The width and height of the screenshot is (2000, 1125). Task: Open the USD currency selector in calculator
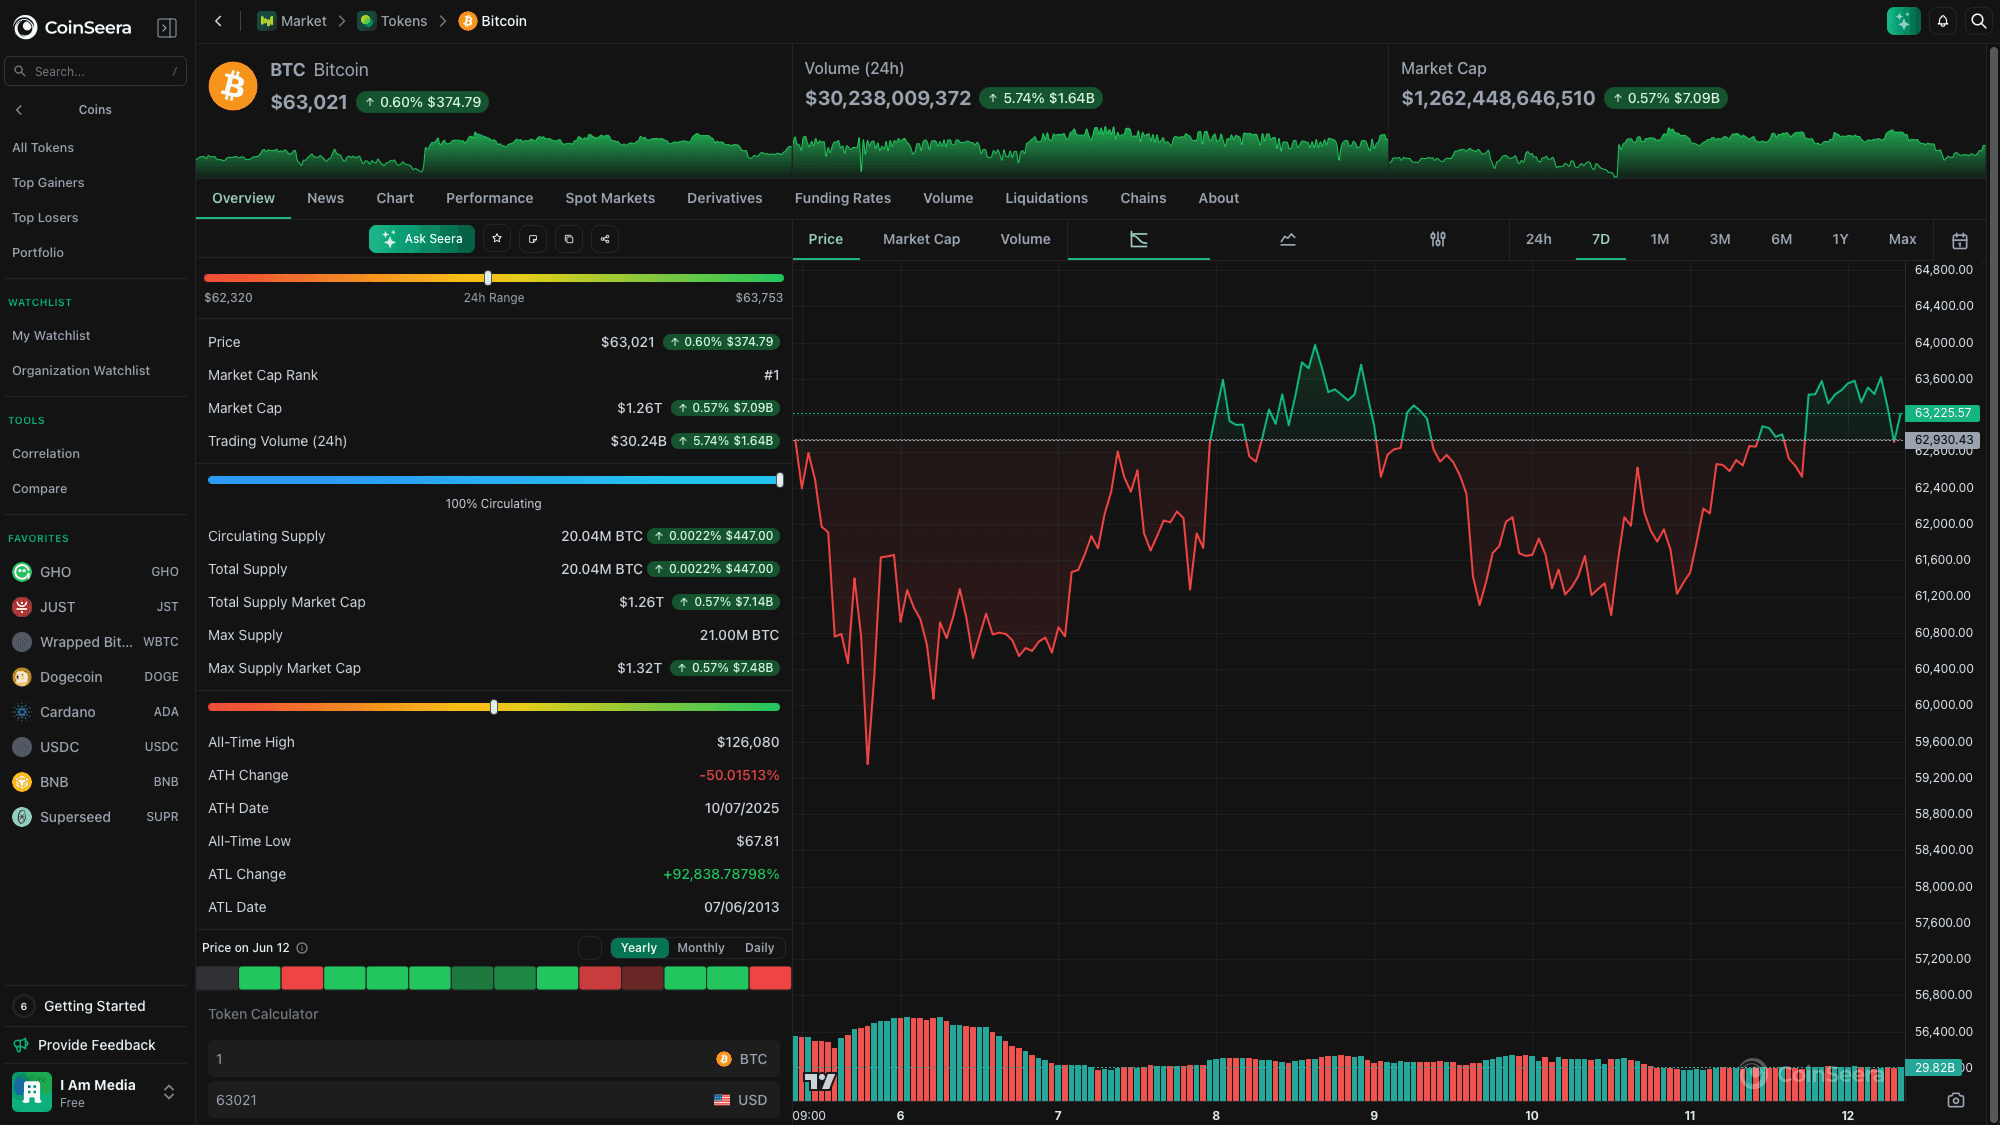pos(741,1100)
